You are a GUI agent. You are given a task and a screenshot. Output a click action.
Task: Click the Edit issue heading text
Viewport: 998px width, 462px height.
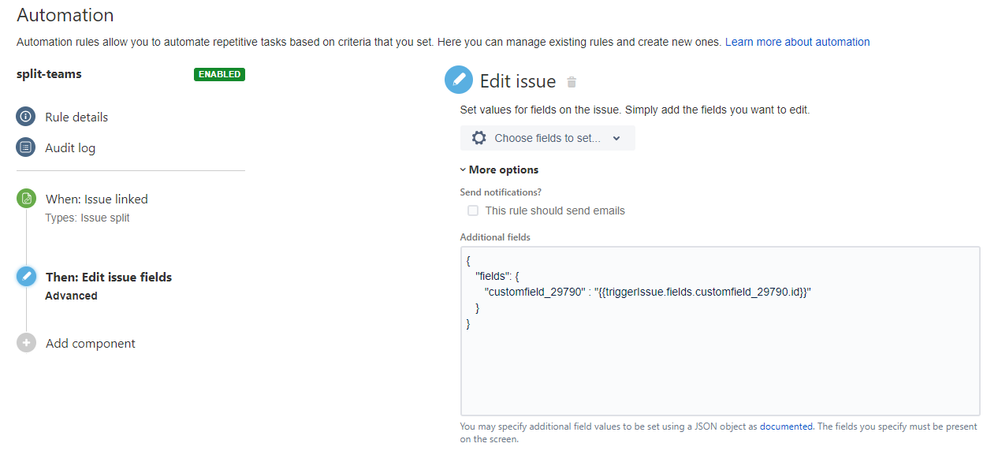click(517, 81)
